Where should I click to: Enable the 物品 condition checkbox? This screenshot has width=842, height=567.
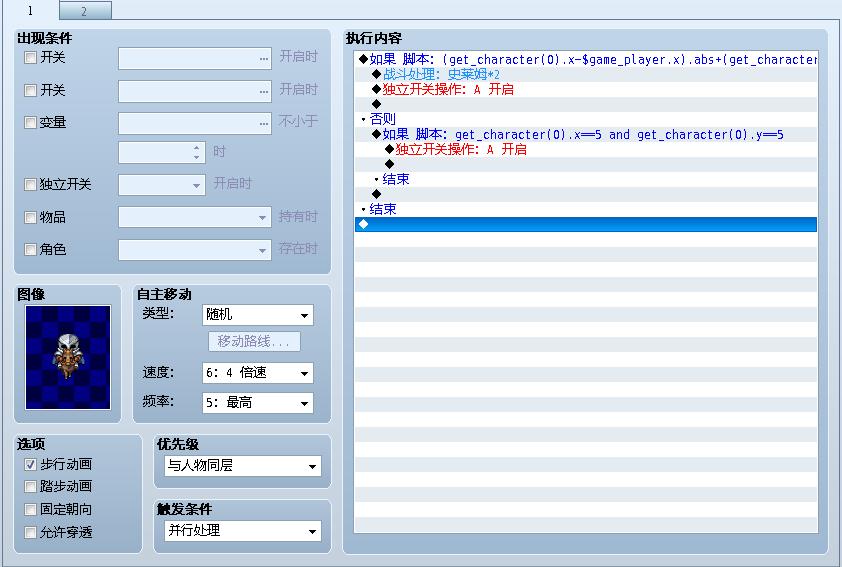31,217
